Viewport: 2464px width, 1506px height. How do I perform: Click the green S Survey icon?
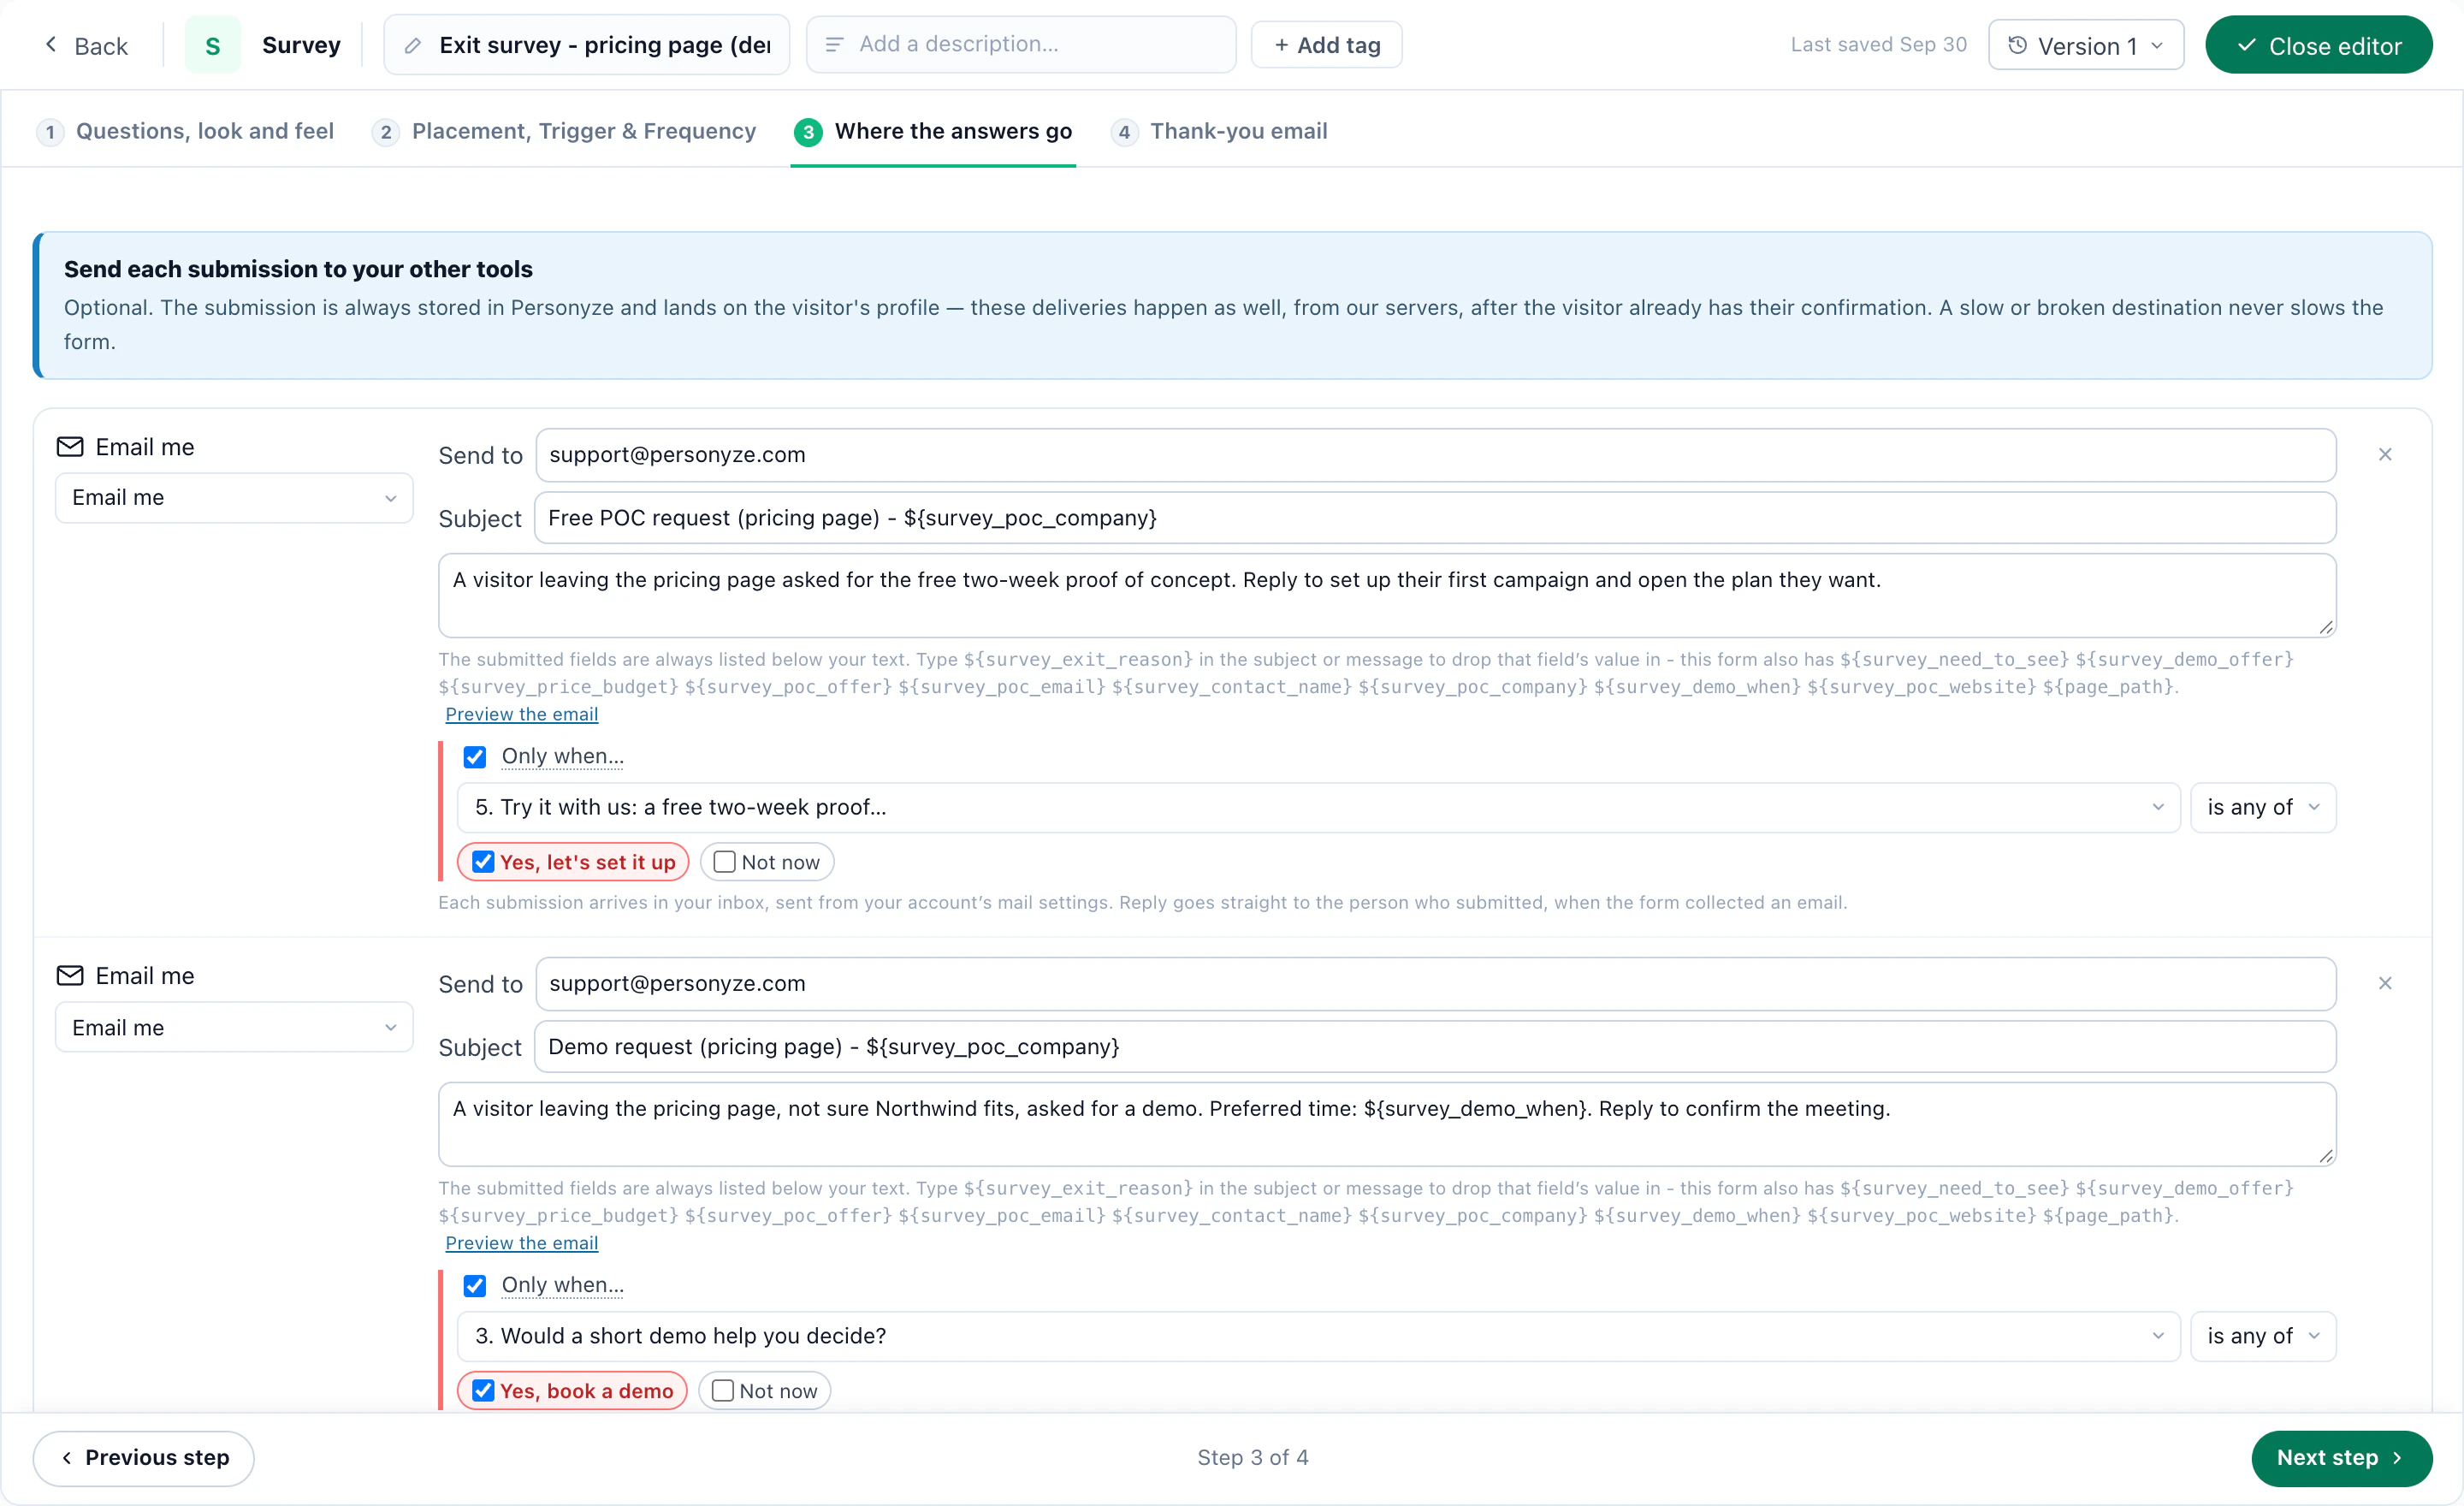pyautogui.click(x=212, y=45)
